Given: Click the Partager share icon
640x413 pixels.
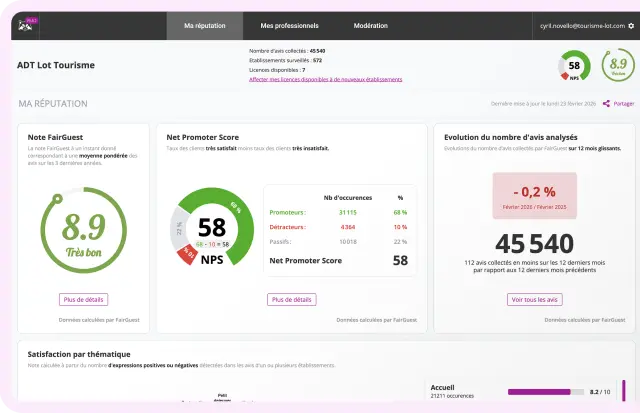Looking at the screenshot, I should coord(606,103).
